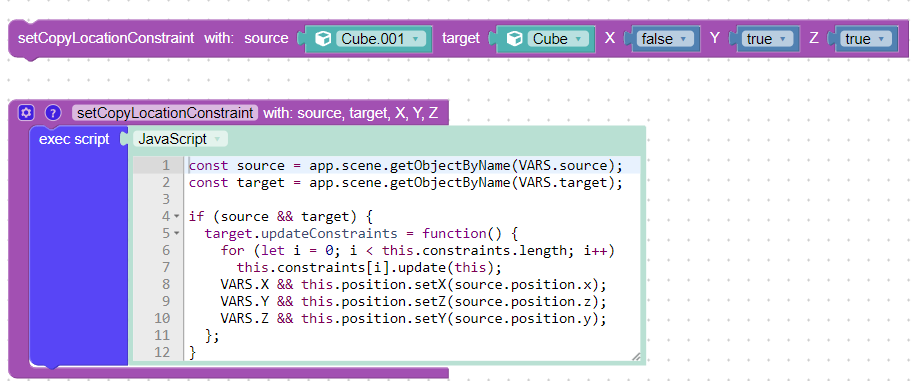Click line number 12 in the gutter
Image resolution: width=914 pixels, height=381 pixels.
(x=163, y=352)
